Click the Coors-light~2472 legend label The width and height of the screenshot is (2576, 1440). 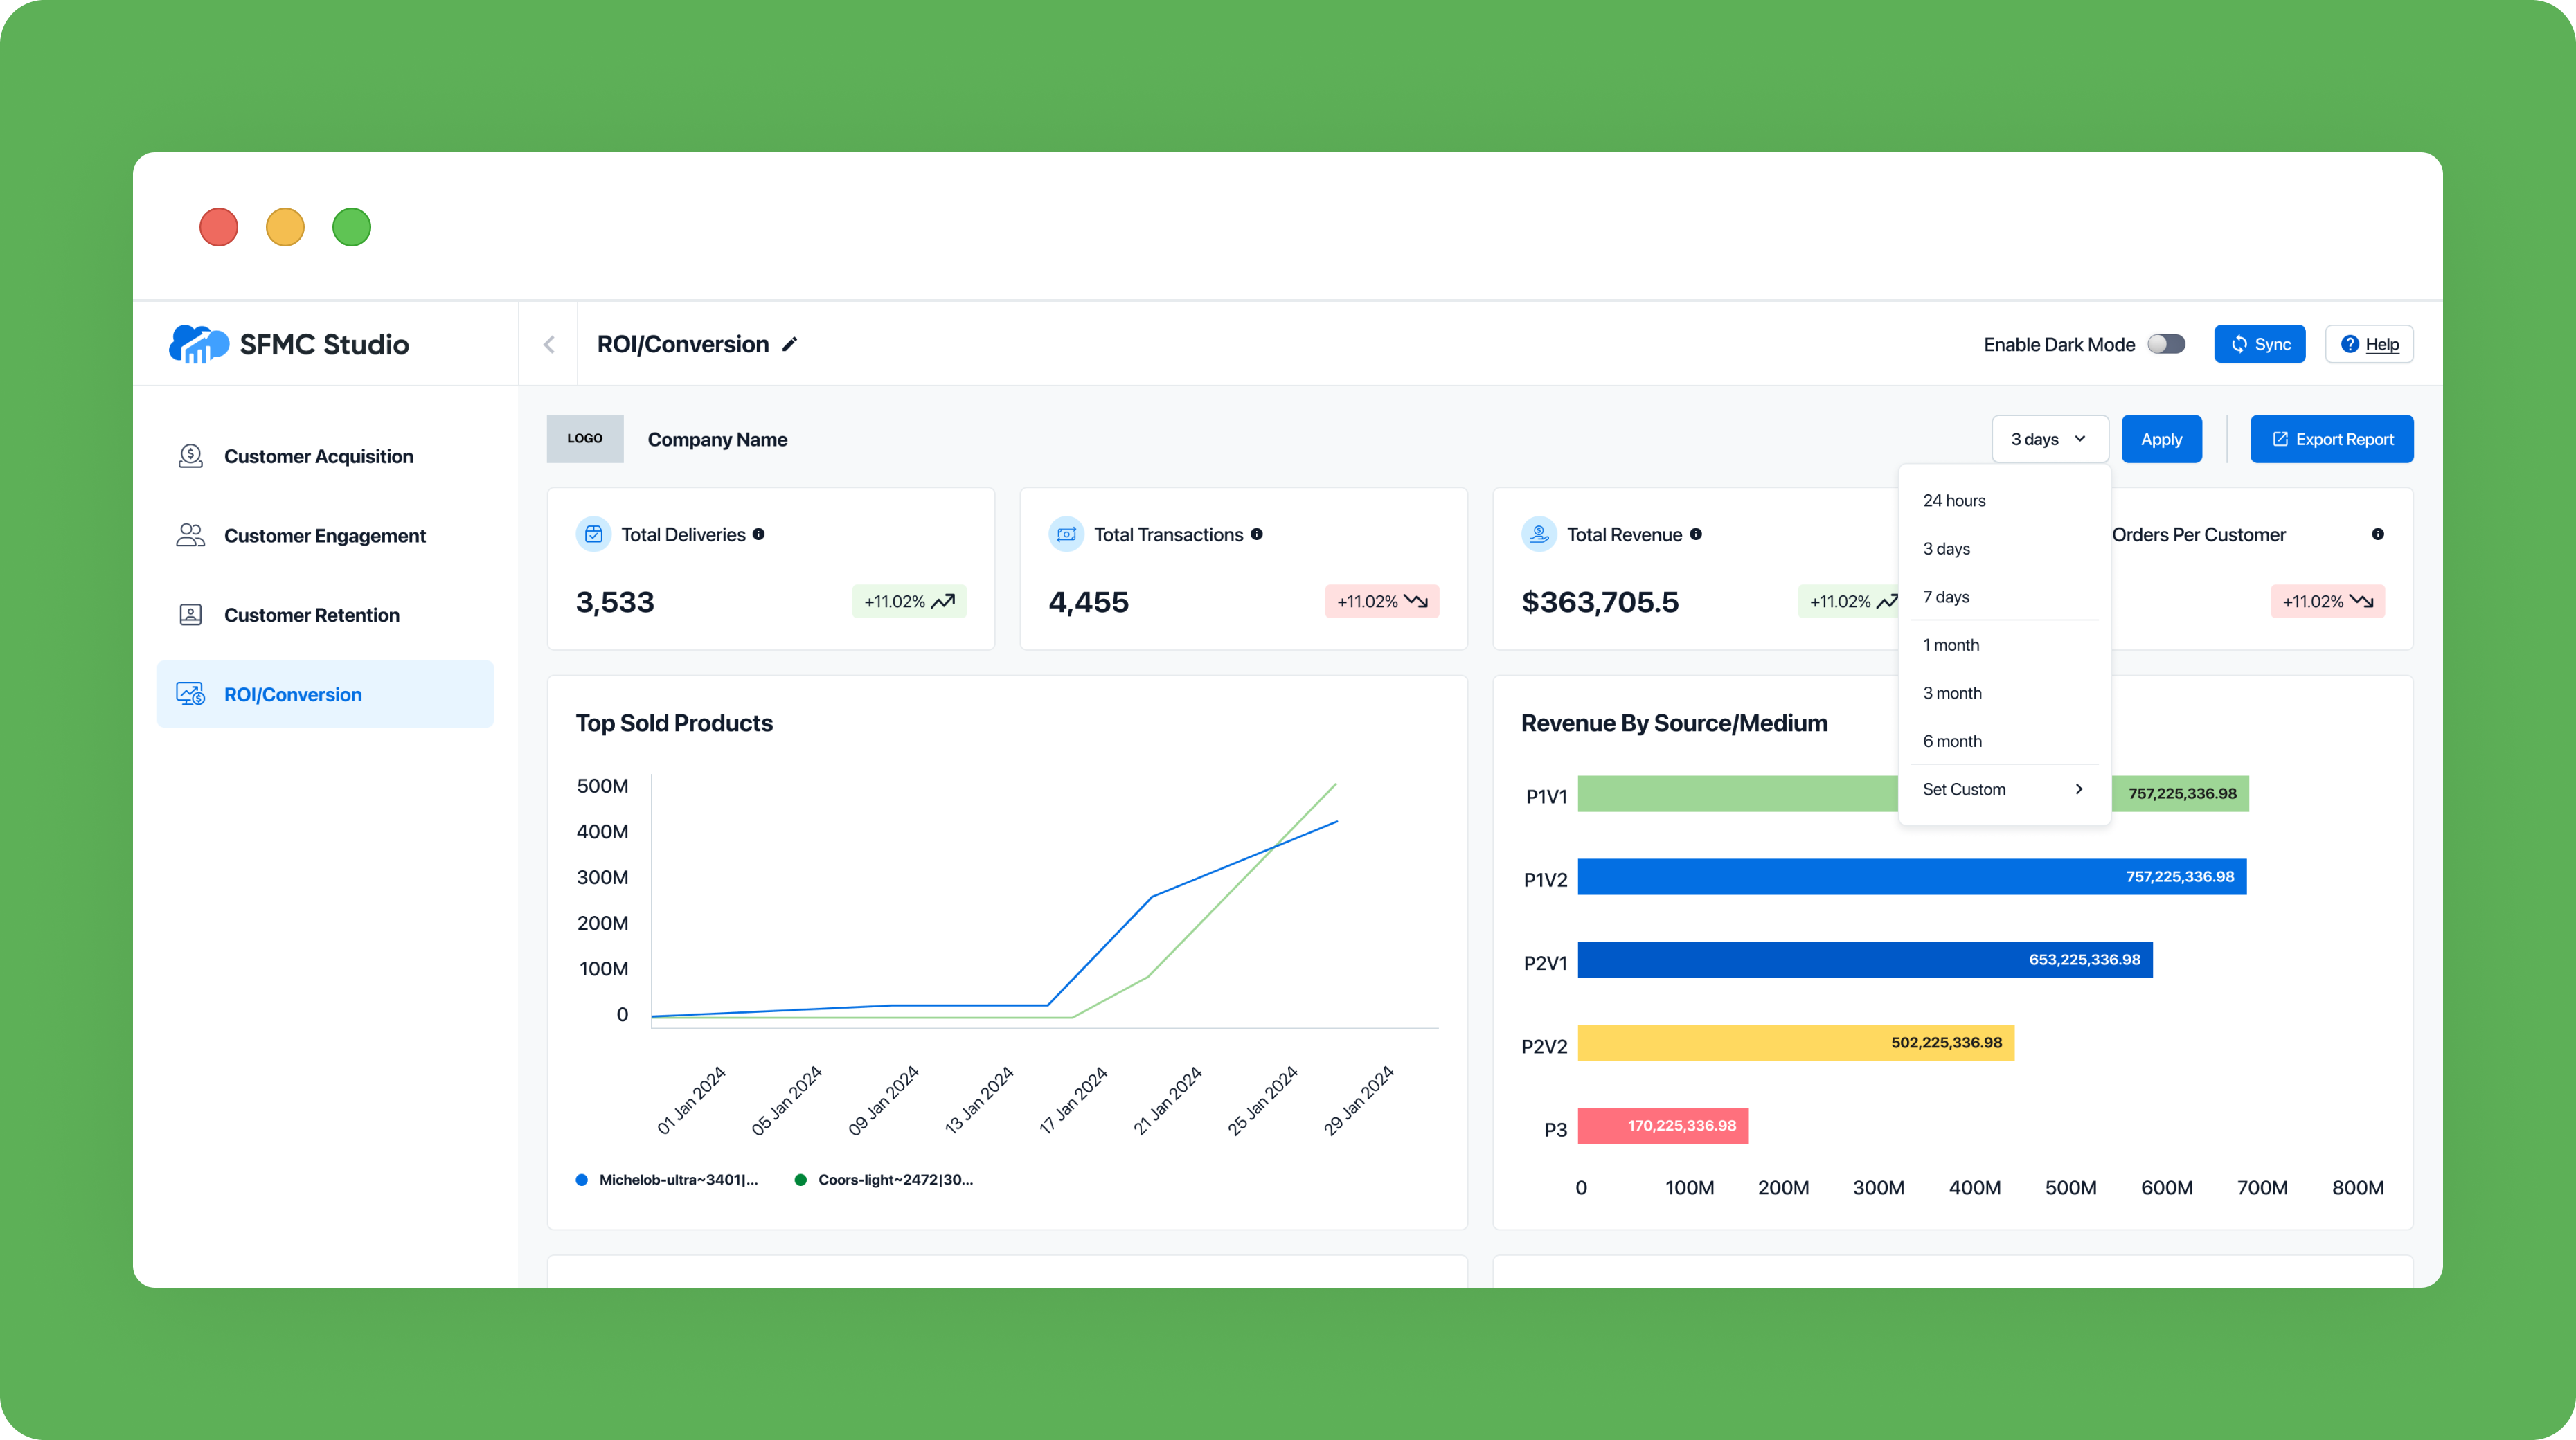[895, 1180]
